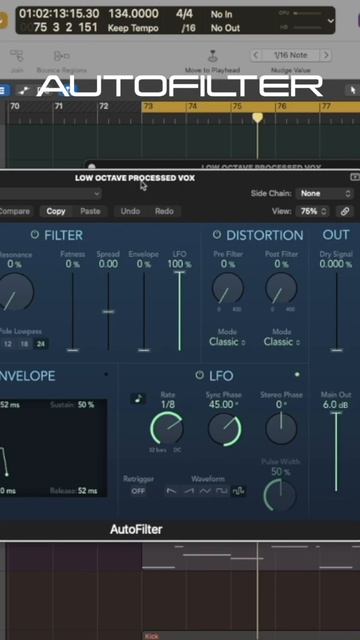The height and width of the screenshot is (640, 360).
Task: Click the Sustain 50 % value
Action: pyautogui.click(x=86, y=404)
